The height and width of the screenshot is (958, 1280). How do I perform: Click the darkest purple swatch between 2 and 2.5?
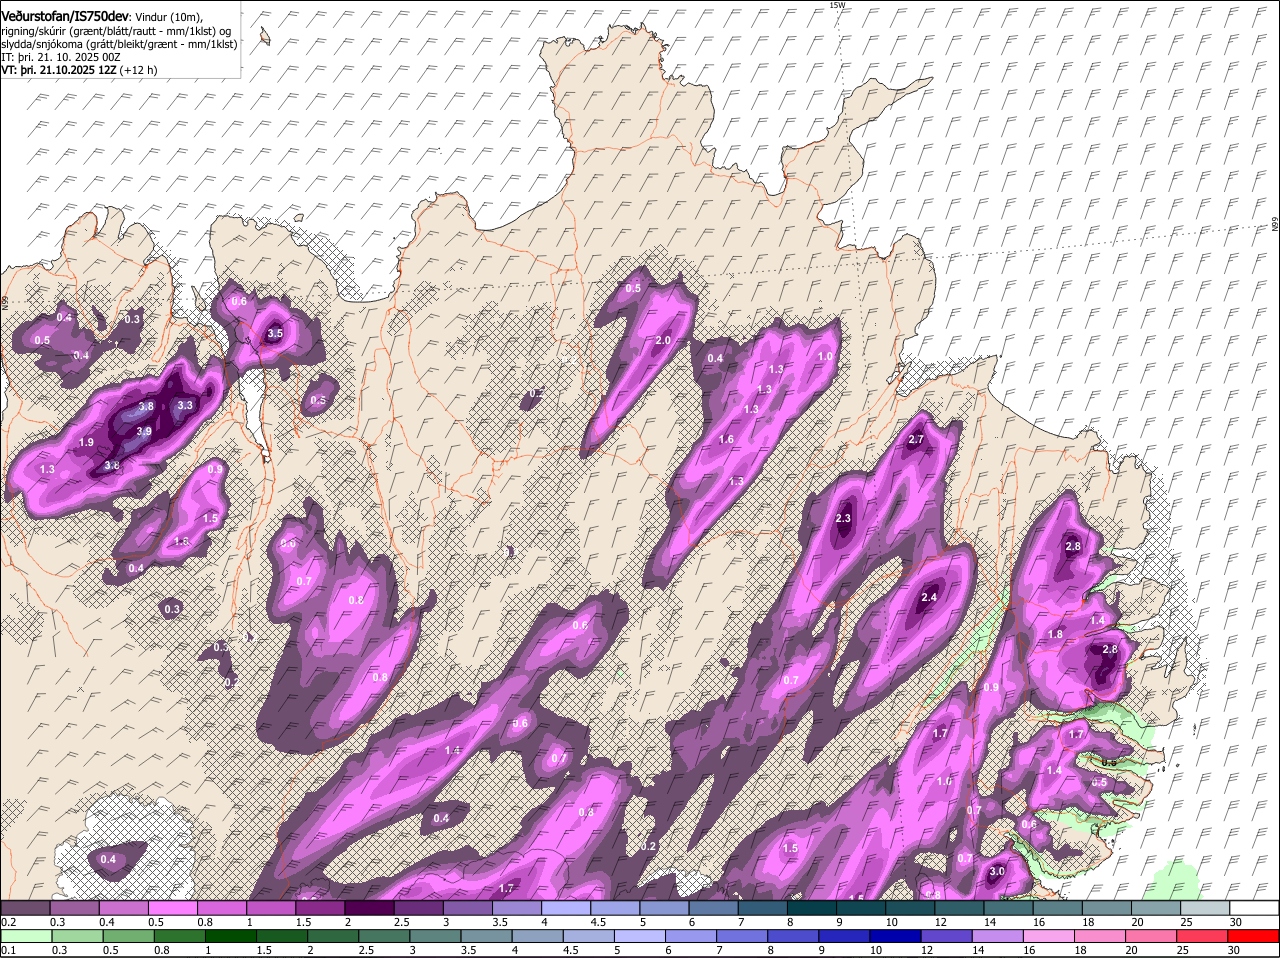pyautogui.click(x=370, y=907)
